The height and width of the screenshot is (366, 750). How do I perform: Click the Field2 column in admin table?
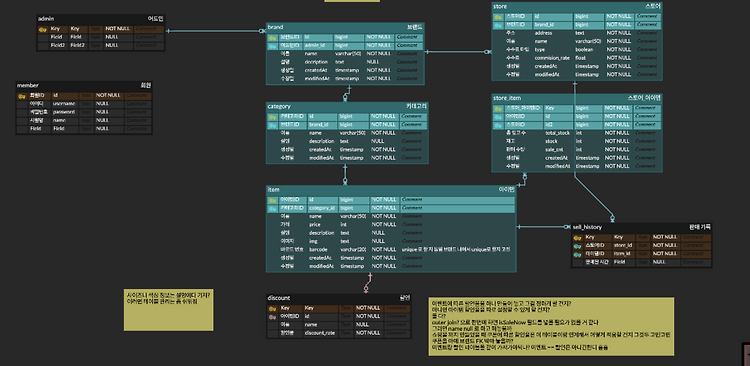coord(78,45)
